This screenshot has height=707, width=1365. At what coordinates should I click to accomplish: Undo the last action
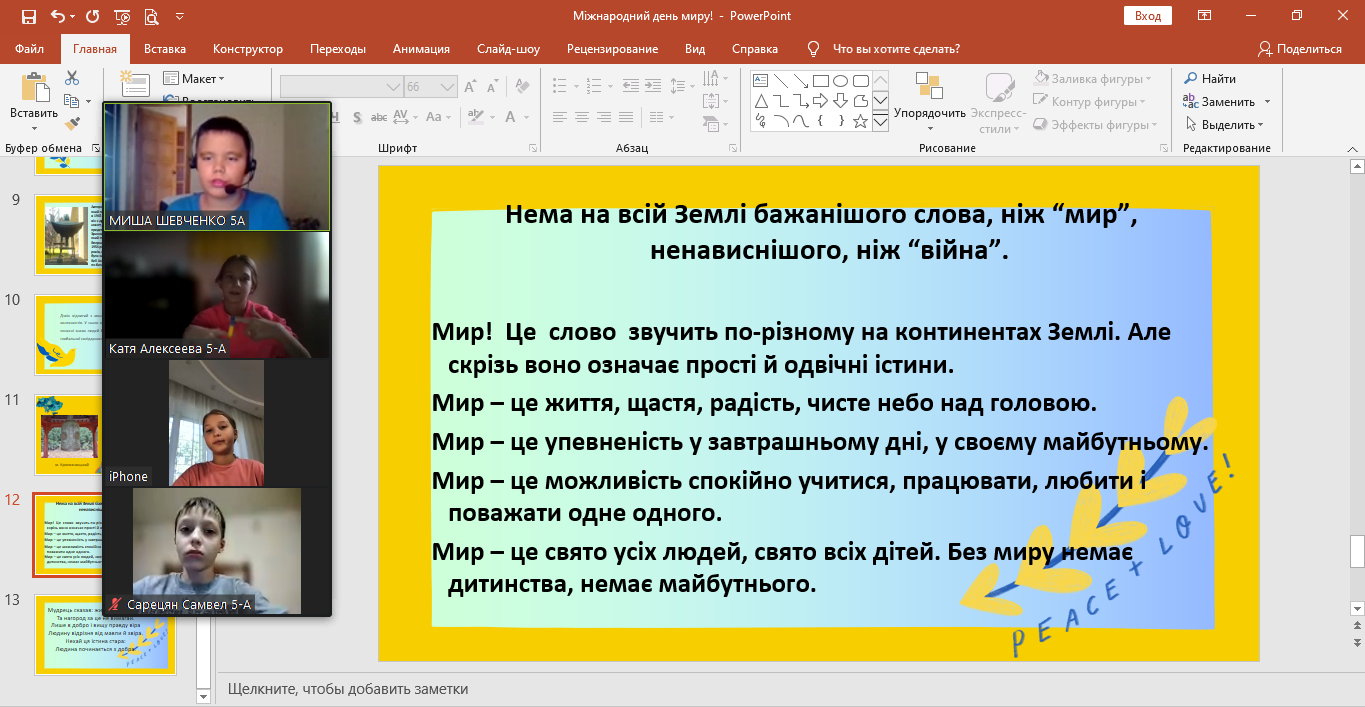[57, 16]
